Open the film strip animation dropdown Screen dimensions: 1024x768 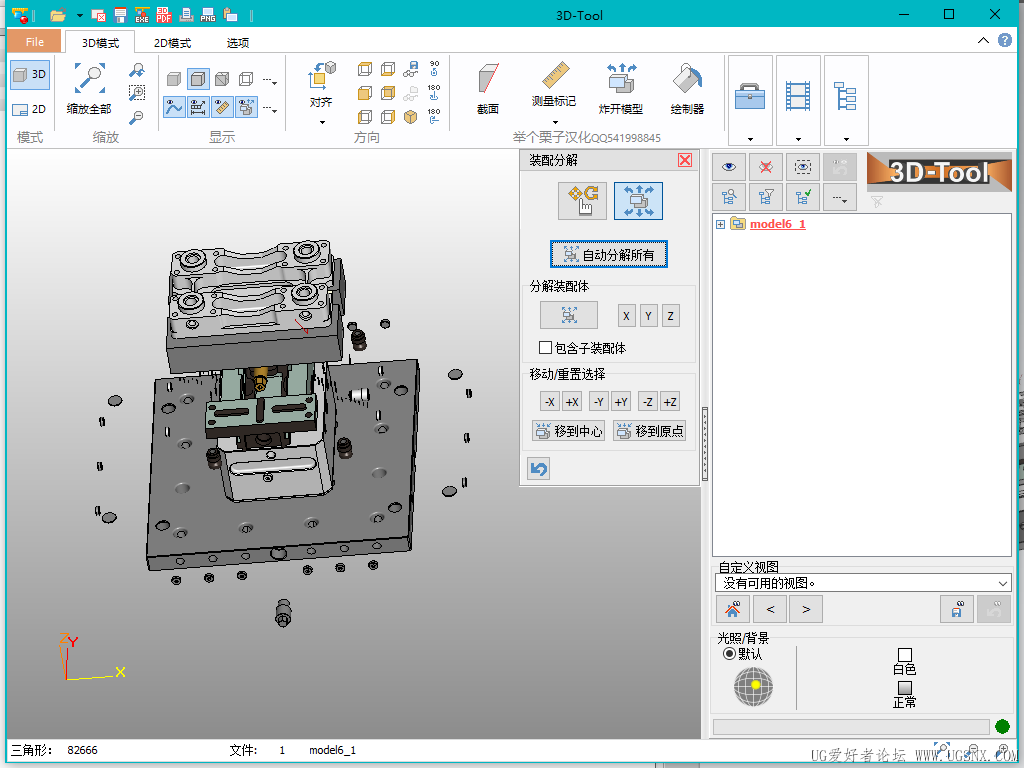coord(798,101)
